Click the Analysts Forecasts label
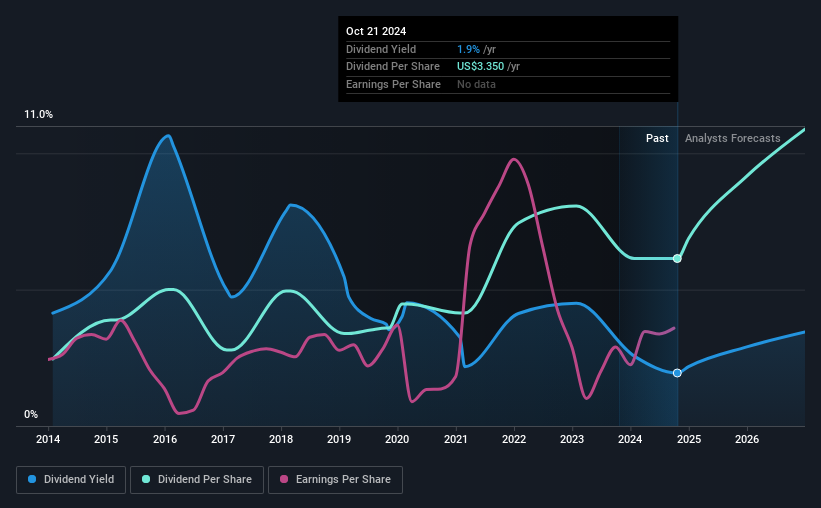This screenshot has height=508, width=821. (733, 138)
